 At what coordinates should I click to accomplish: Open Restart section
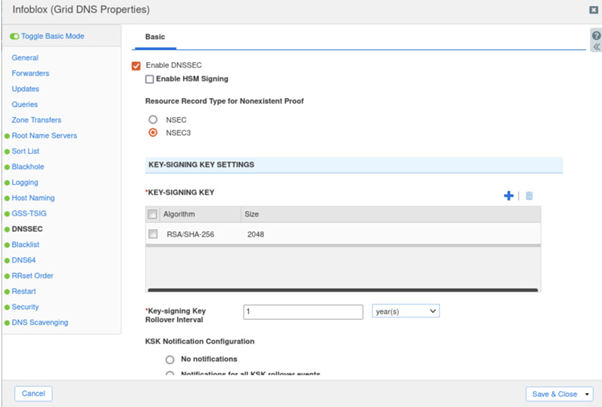point(24,291)
